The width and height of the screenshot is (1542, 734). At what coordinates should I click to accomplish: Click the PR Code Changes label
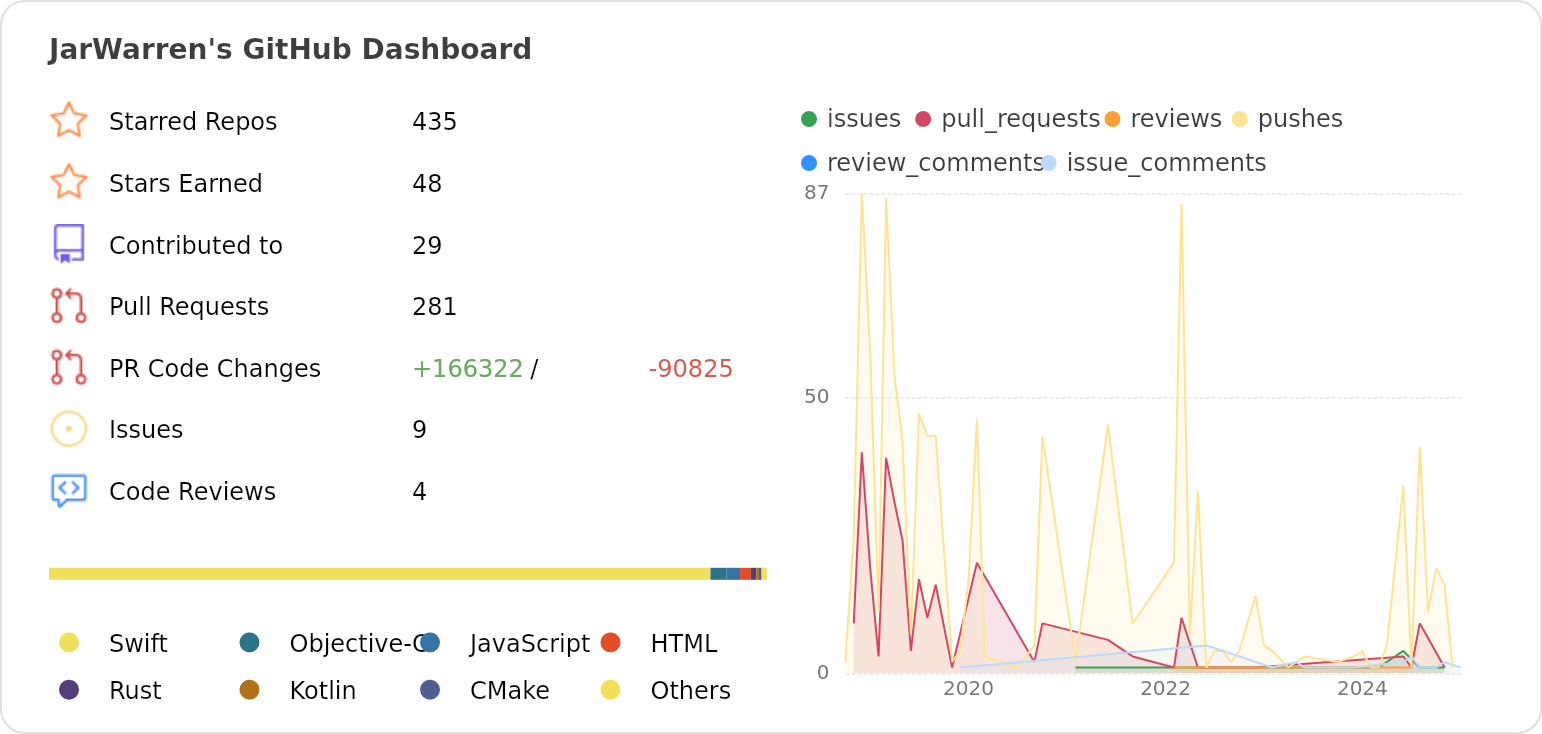tap(215, 369)
